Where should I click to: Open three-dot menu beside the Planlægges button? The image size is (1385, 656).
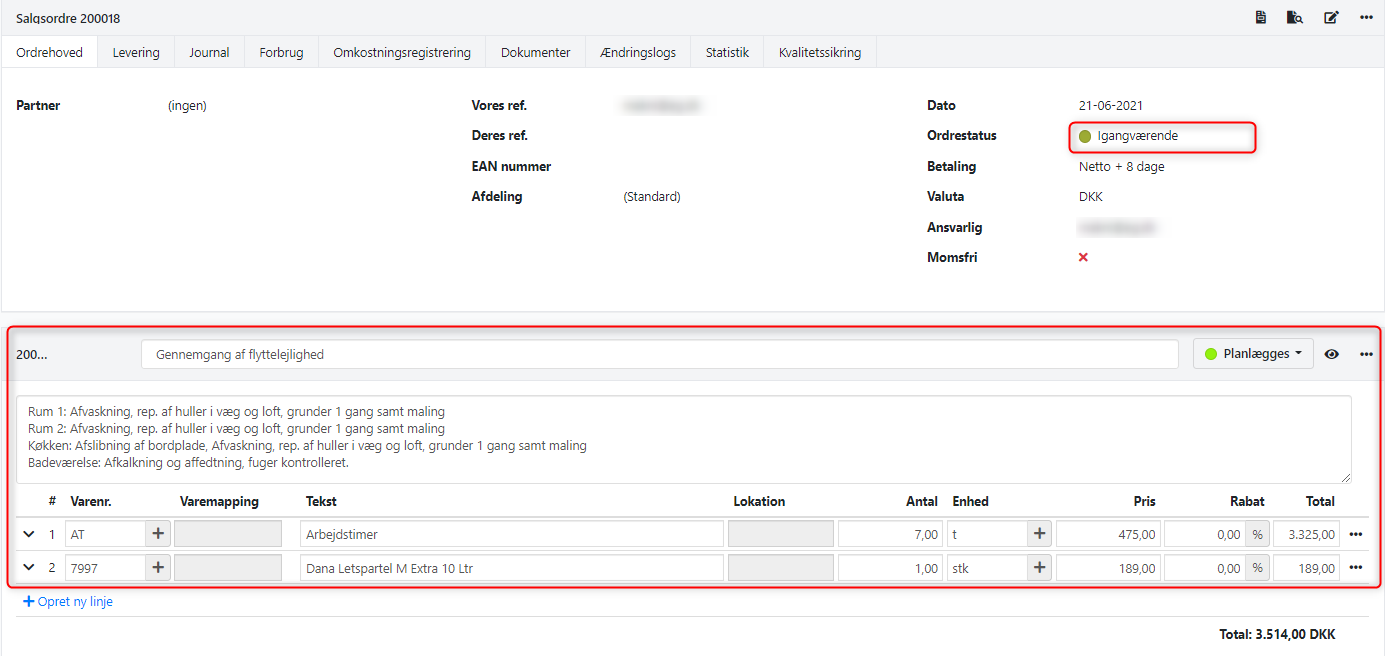point(1366,354)
